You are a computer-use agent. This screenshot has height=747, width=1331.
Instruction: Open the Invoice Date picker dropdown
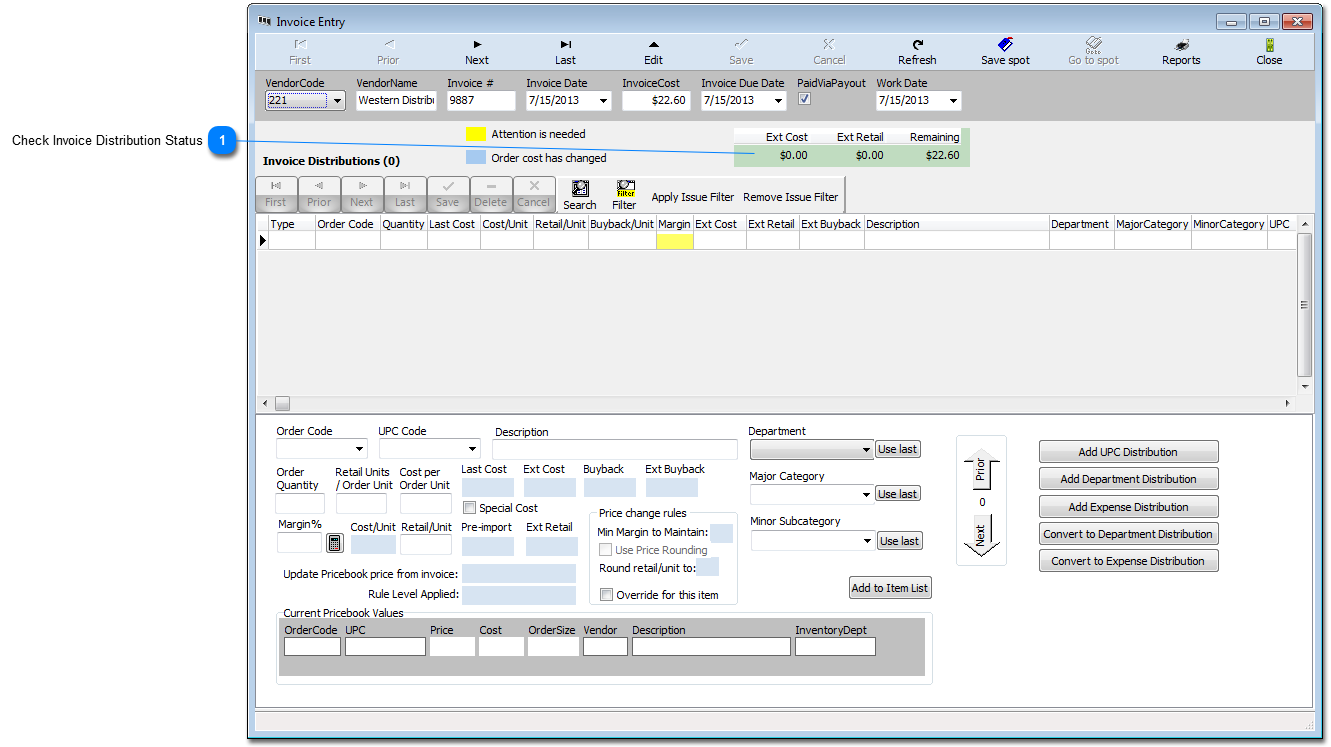[x=603, y=101]
